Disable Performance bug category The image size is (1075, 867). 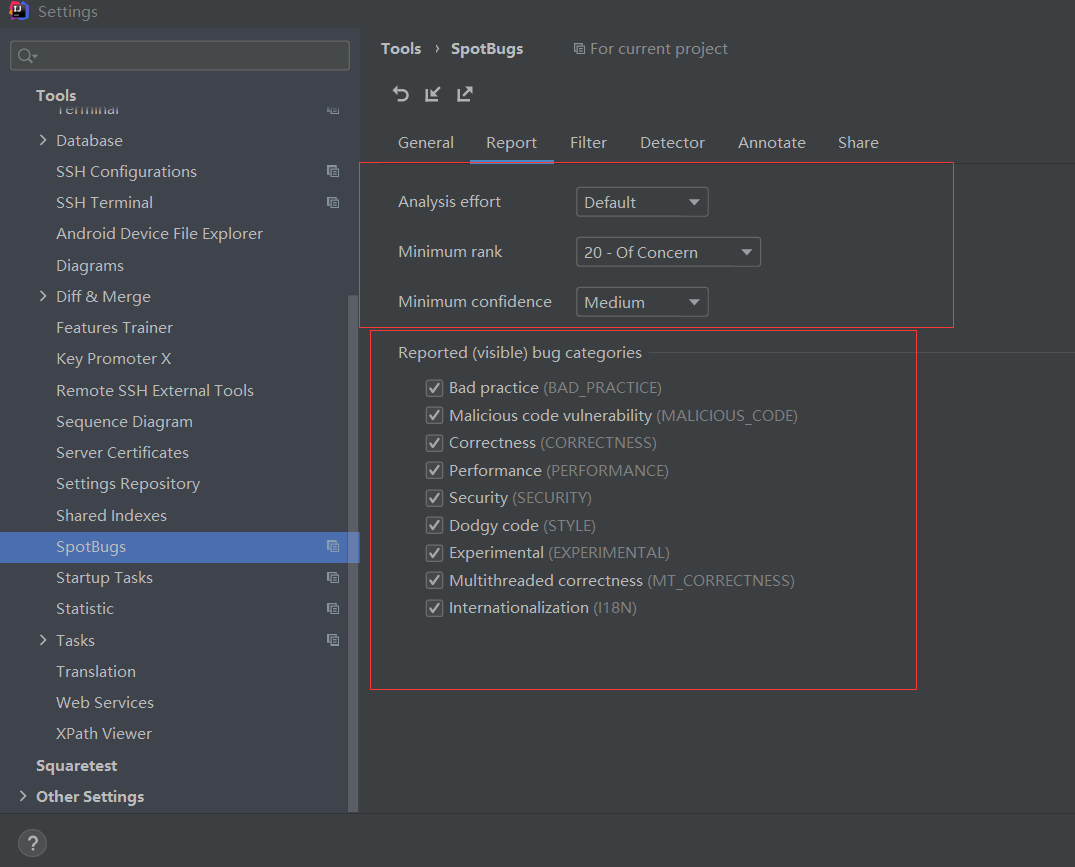(x=434, y=470)
